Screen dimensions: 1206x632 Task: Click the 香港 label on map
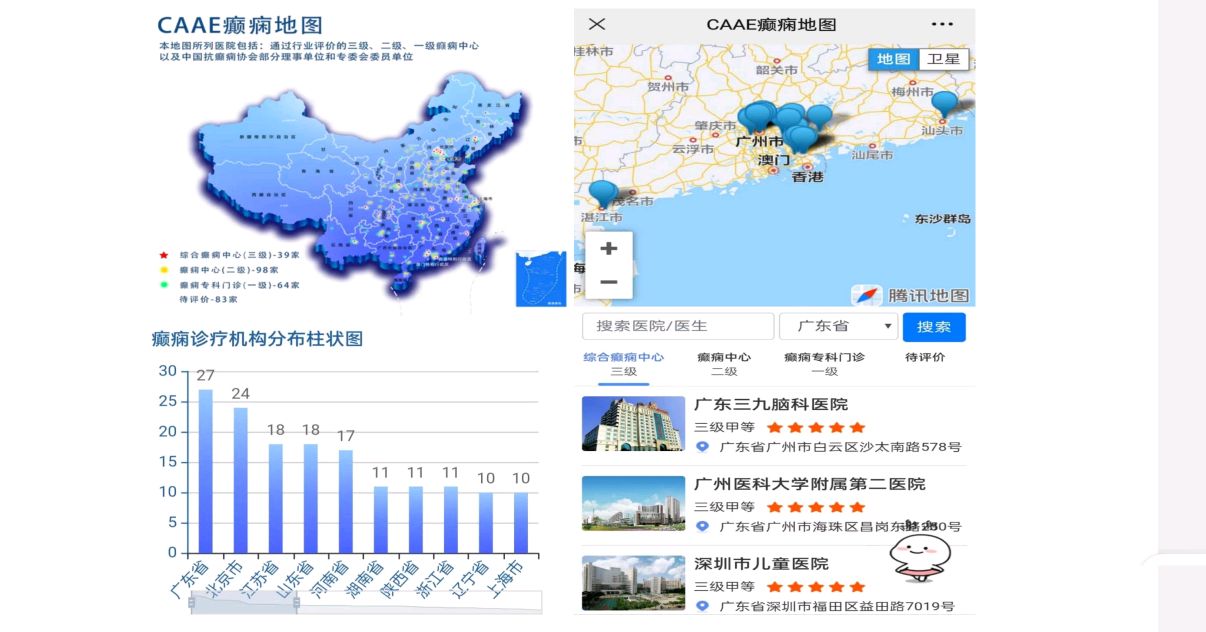(807, 177)
